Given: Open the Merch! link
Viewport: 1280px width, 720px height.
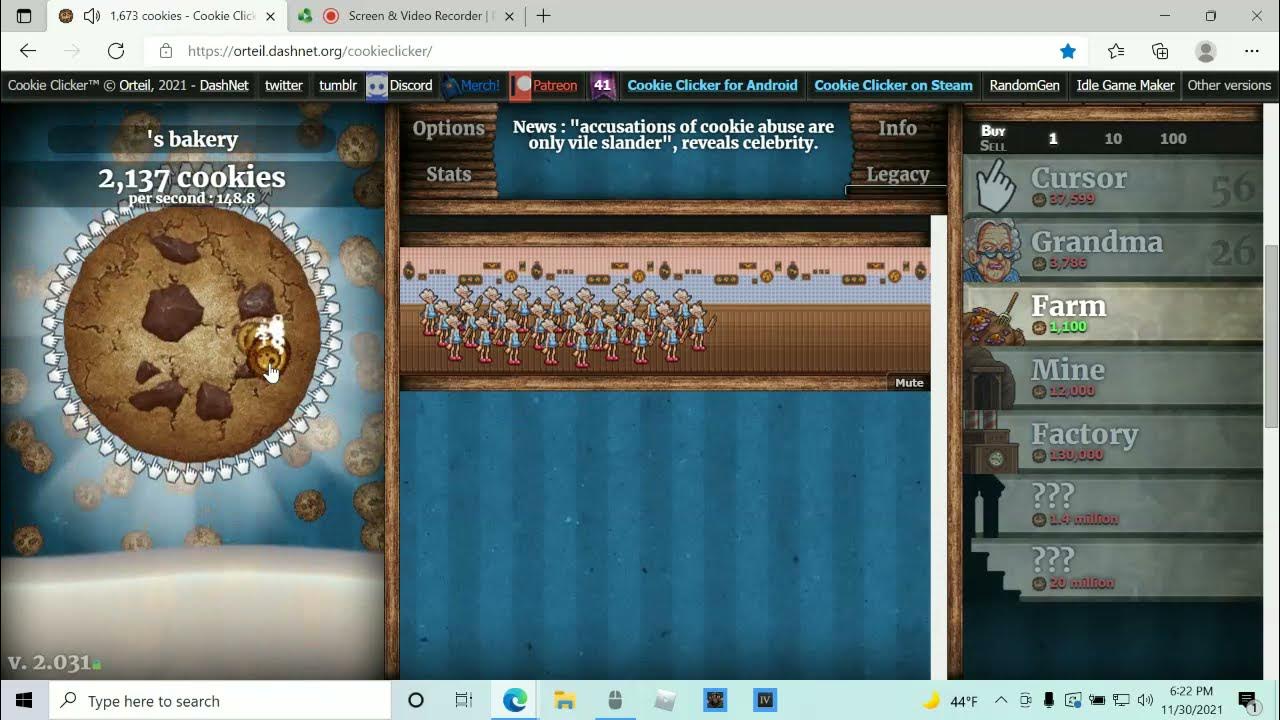Looking at the screenshot, I should click(471, 85).
